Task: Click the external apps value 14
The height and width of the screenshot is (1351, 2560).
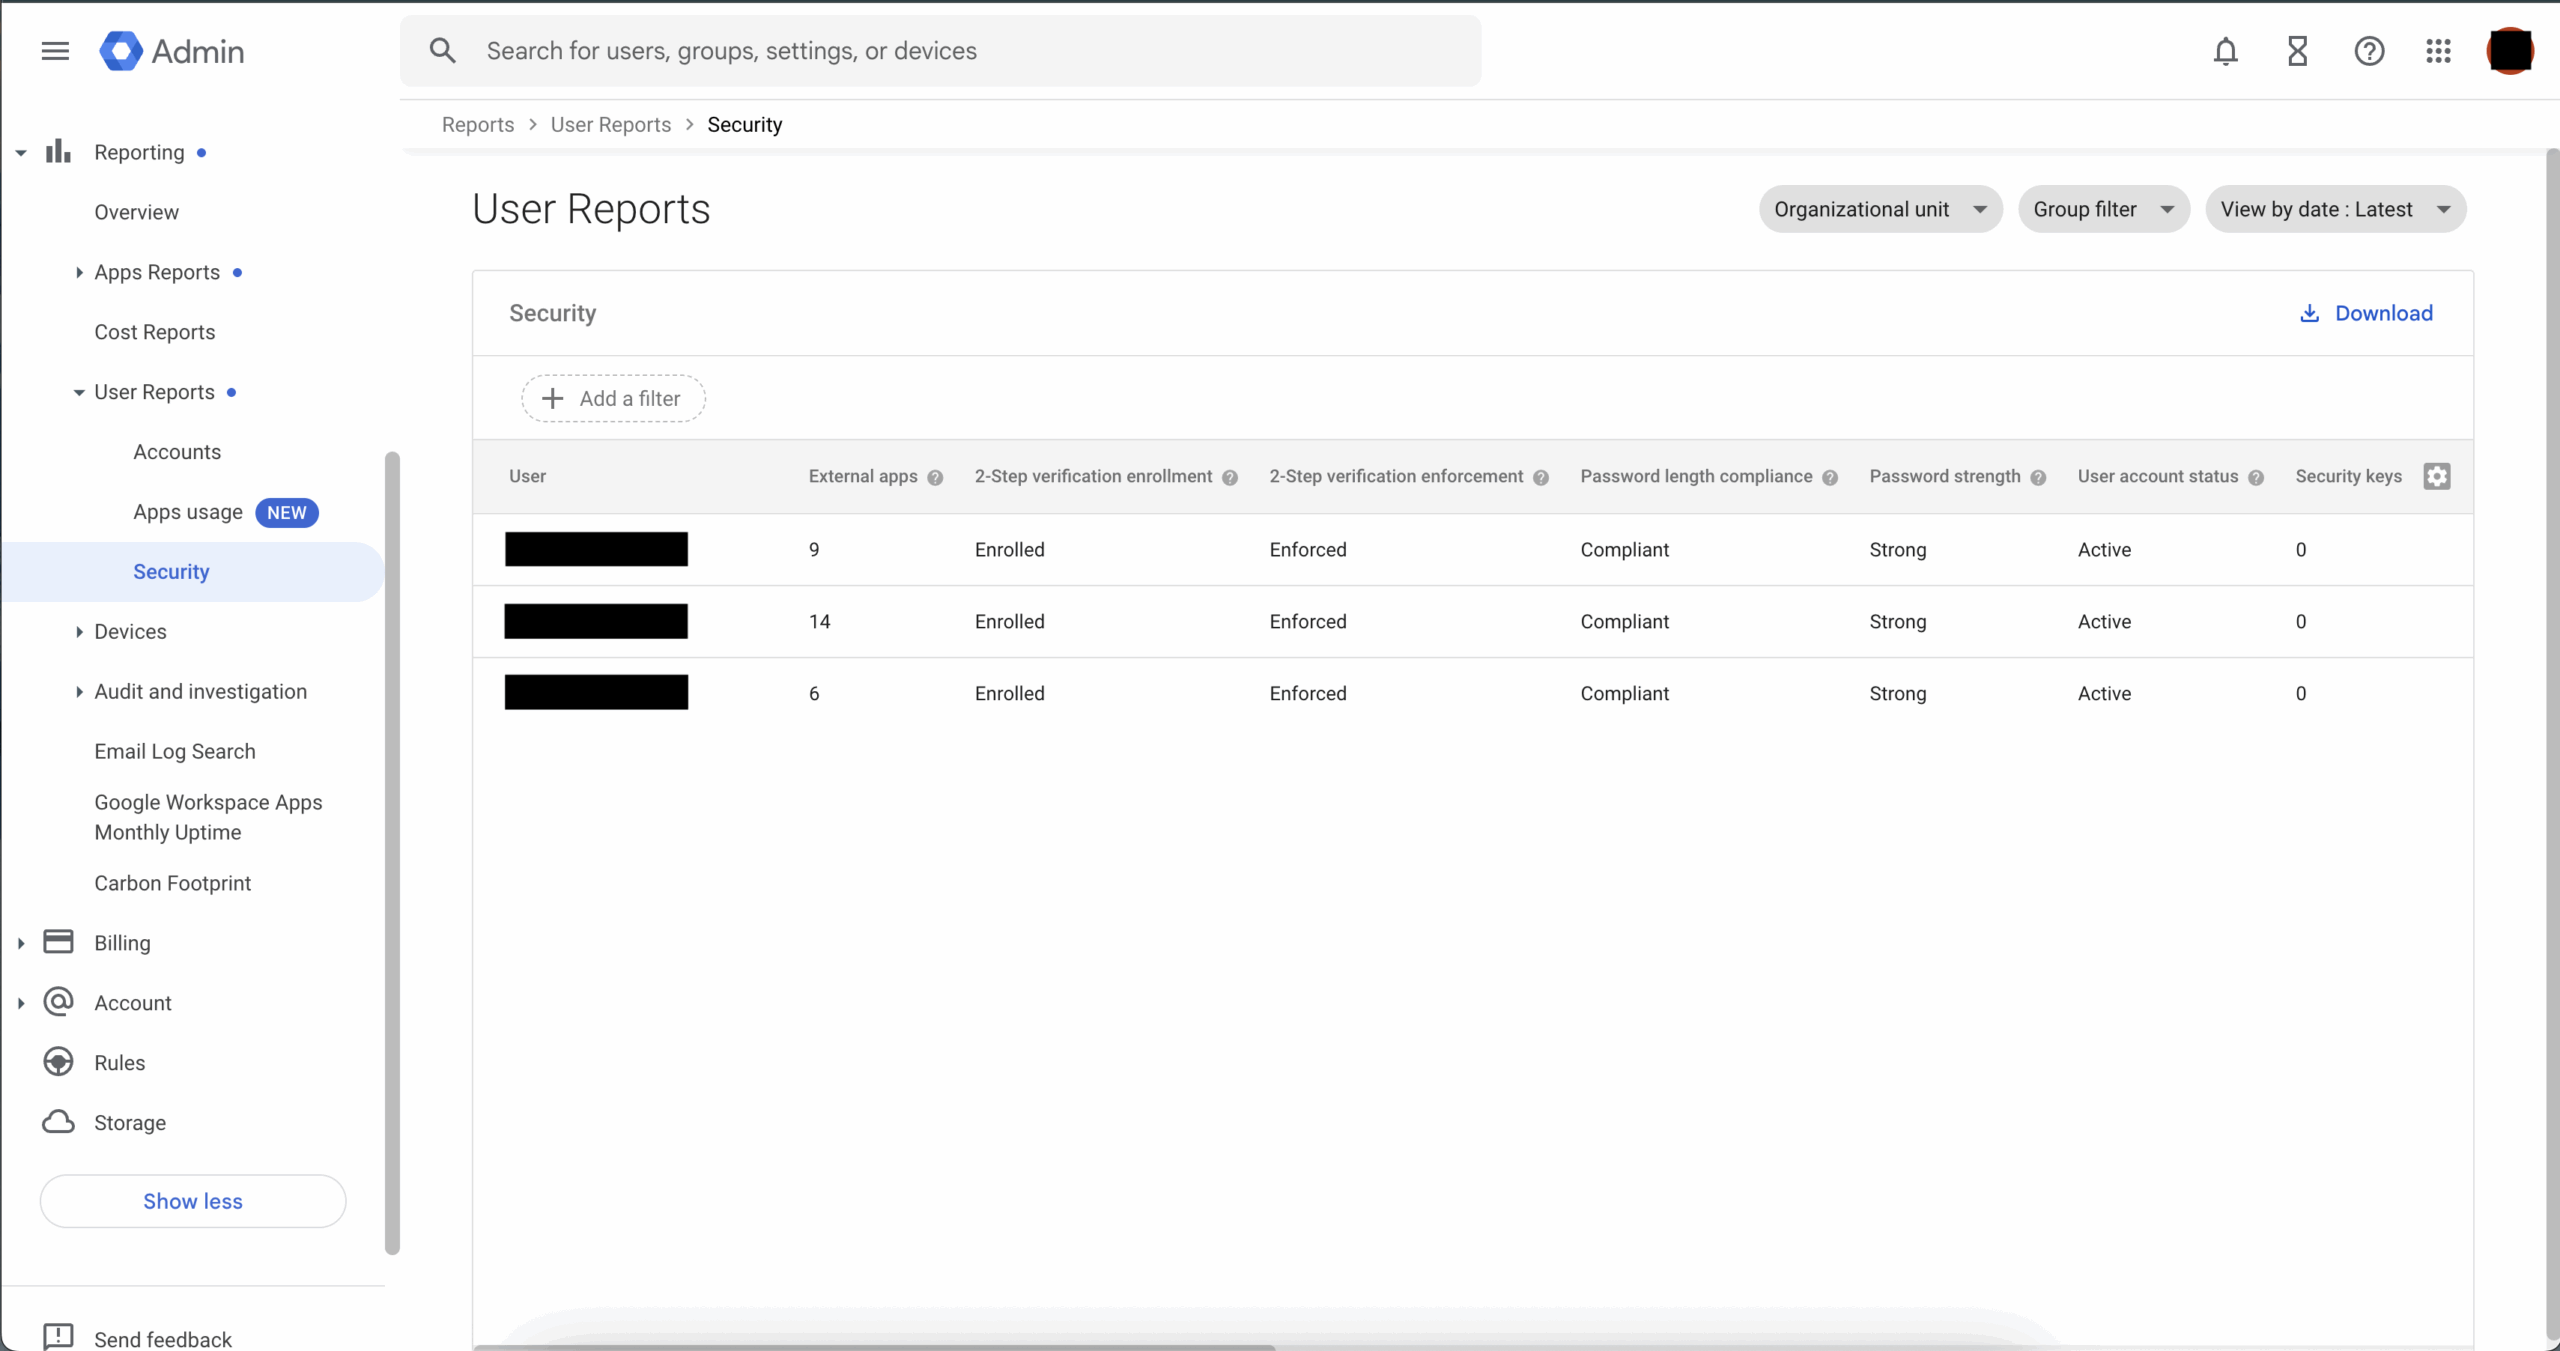Action: [x=819, y=621]
